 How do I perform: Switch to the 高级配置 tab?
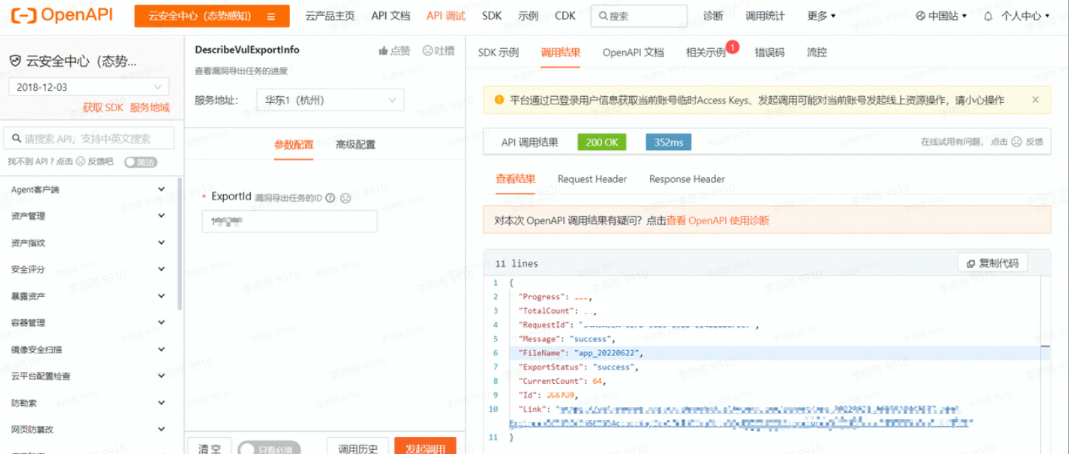coord(355,145)
